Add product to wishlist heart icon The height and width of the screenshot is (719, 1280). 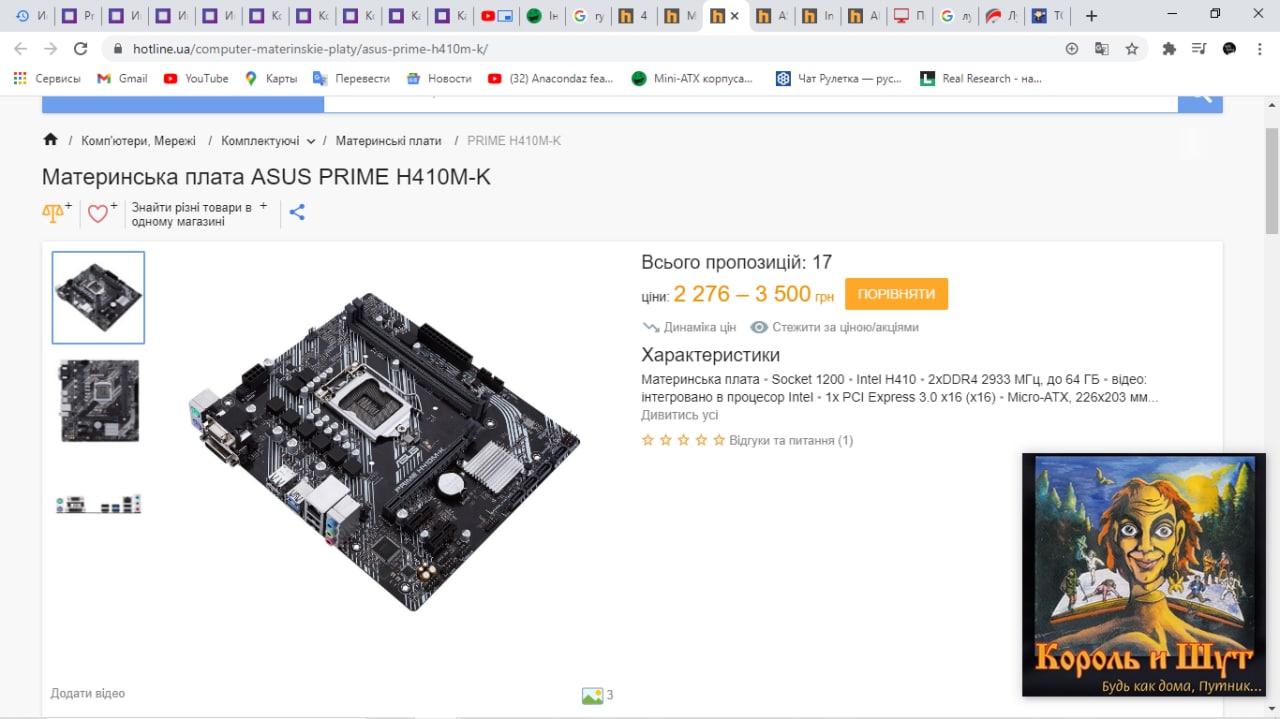tap(101, 213)
